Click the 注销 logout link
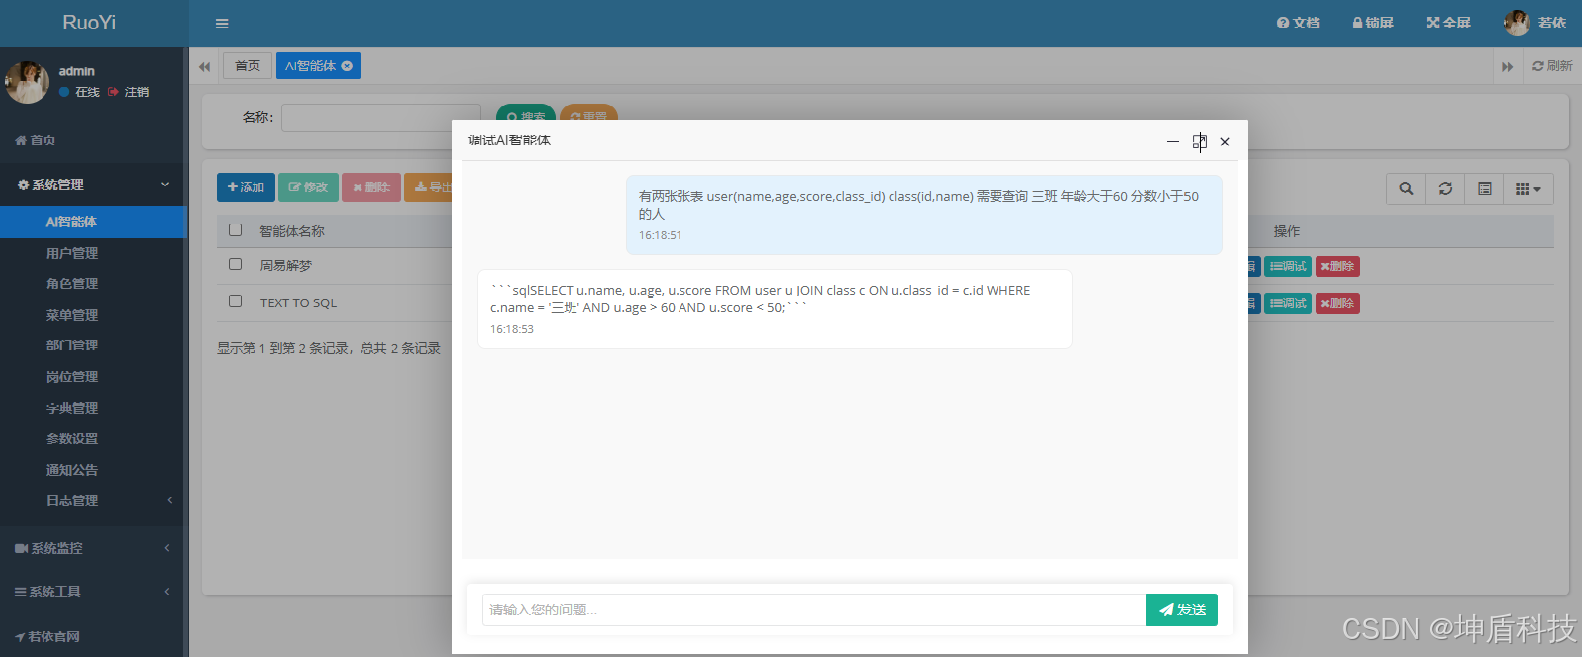The image size is (1582, 657). click(129, 92)
